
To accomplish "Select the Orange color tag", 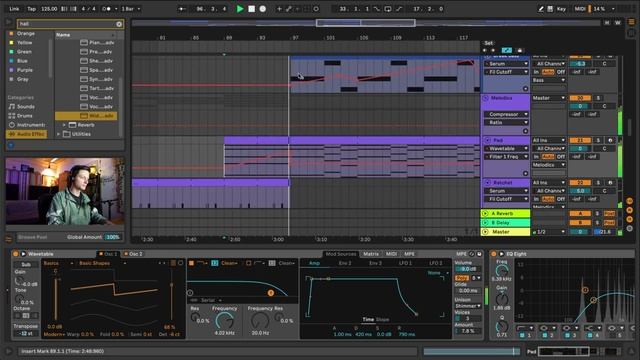I will (25, 33).
